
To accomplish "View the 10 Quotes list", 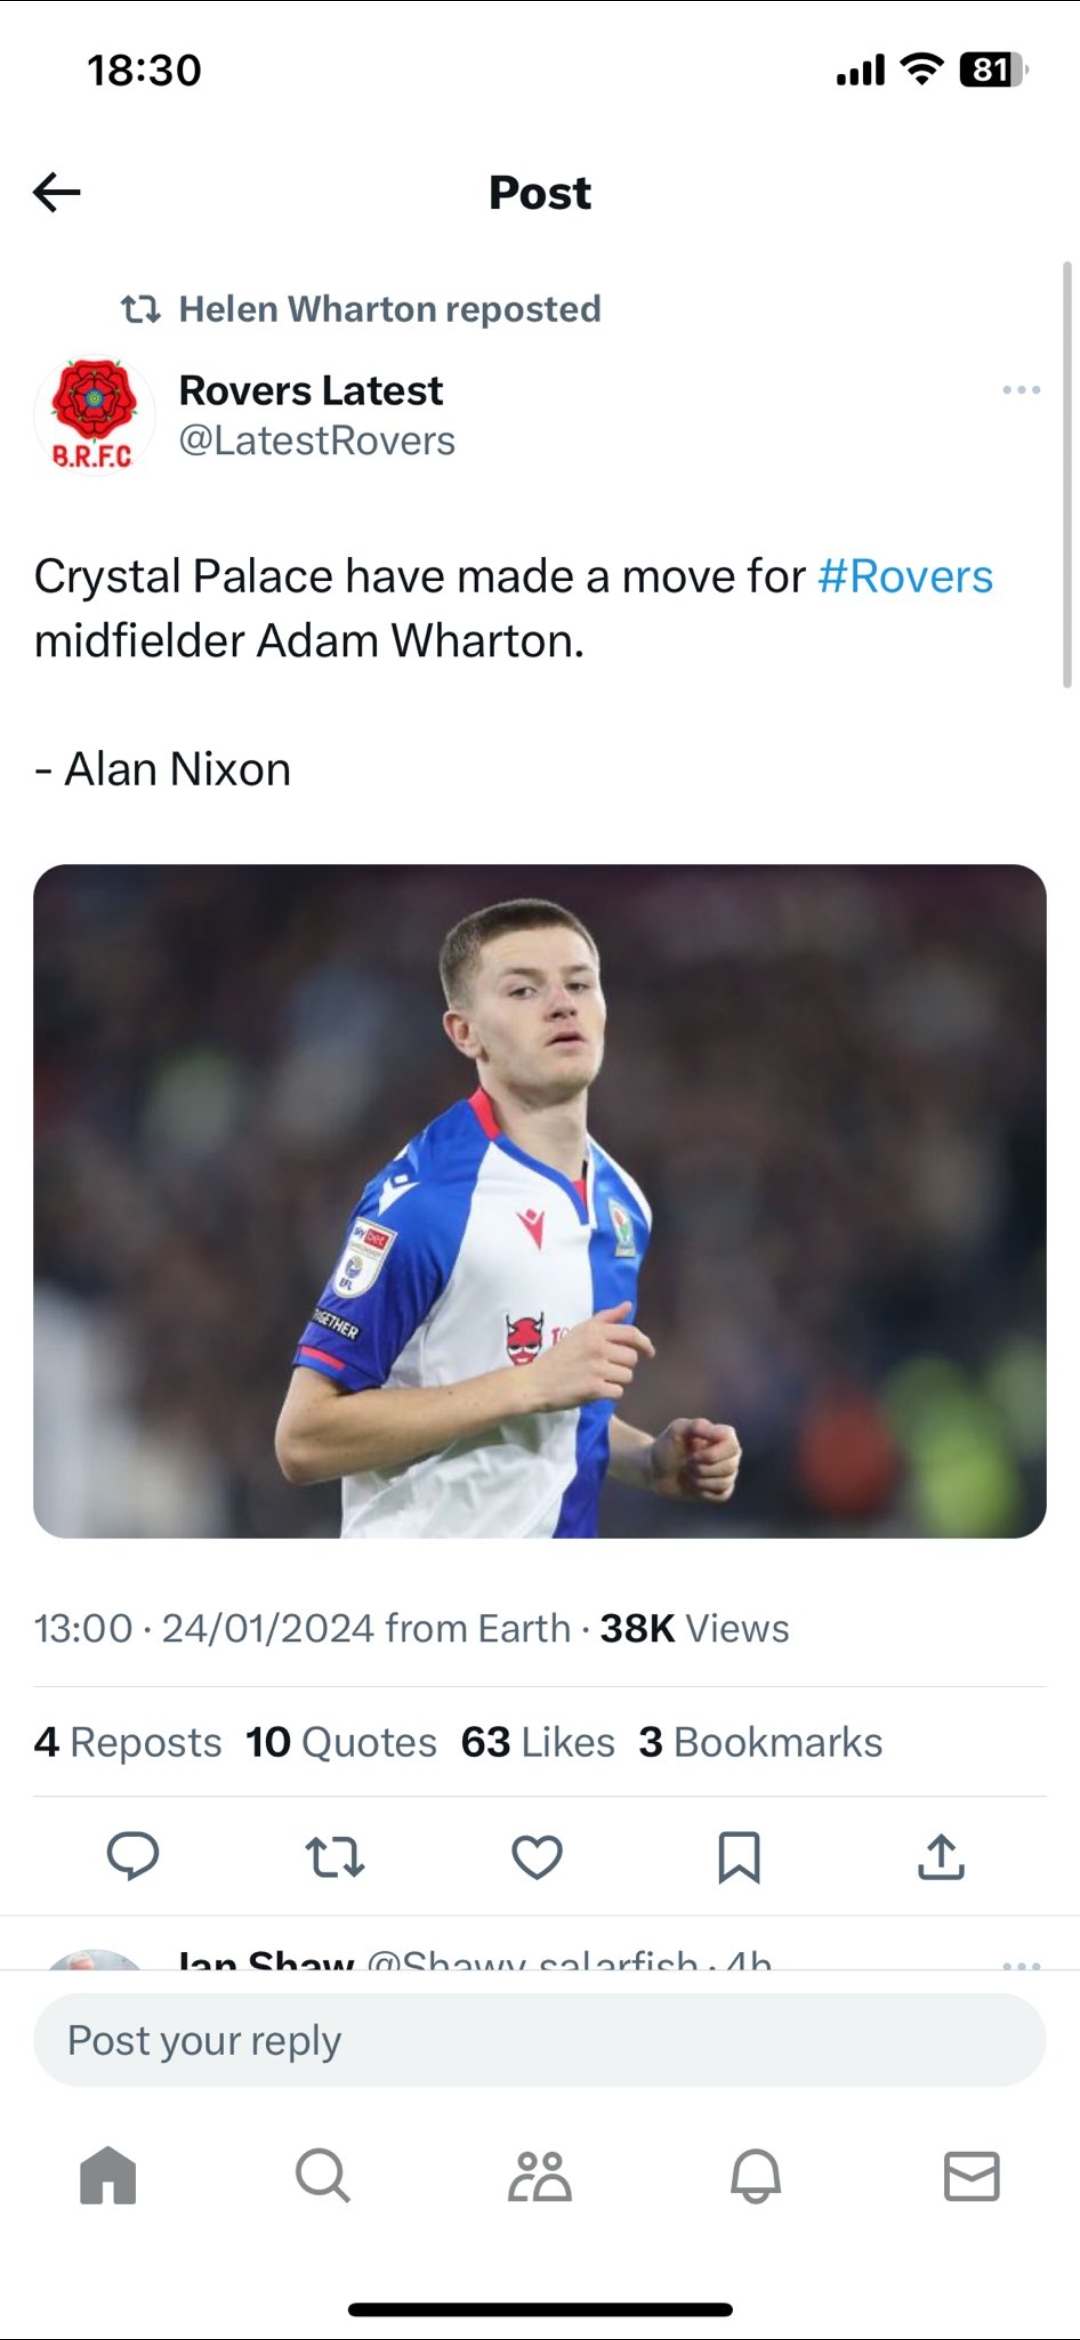I will coord(341,1742).
